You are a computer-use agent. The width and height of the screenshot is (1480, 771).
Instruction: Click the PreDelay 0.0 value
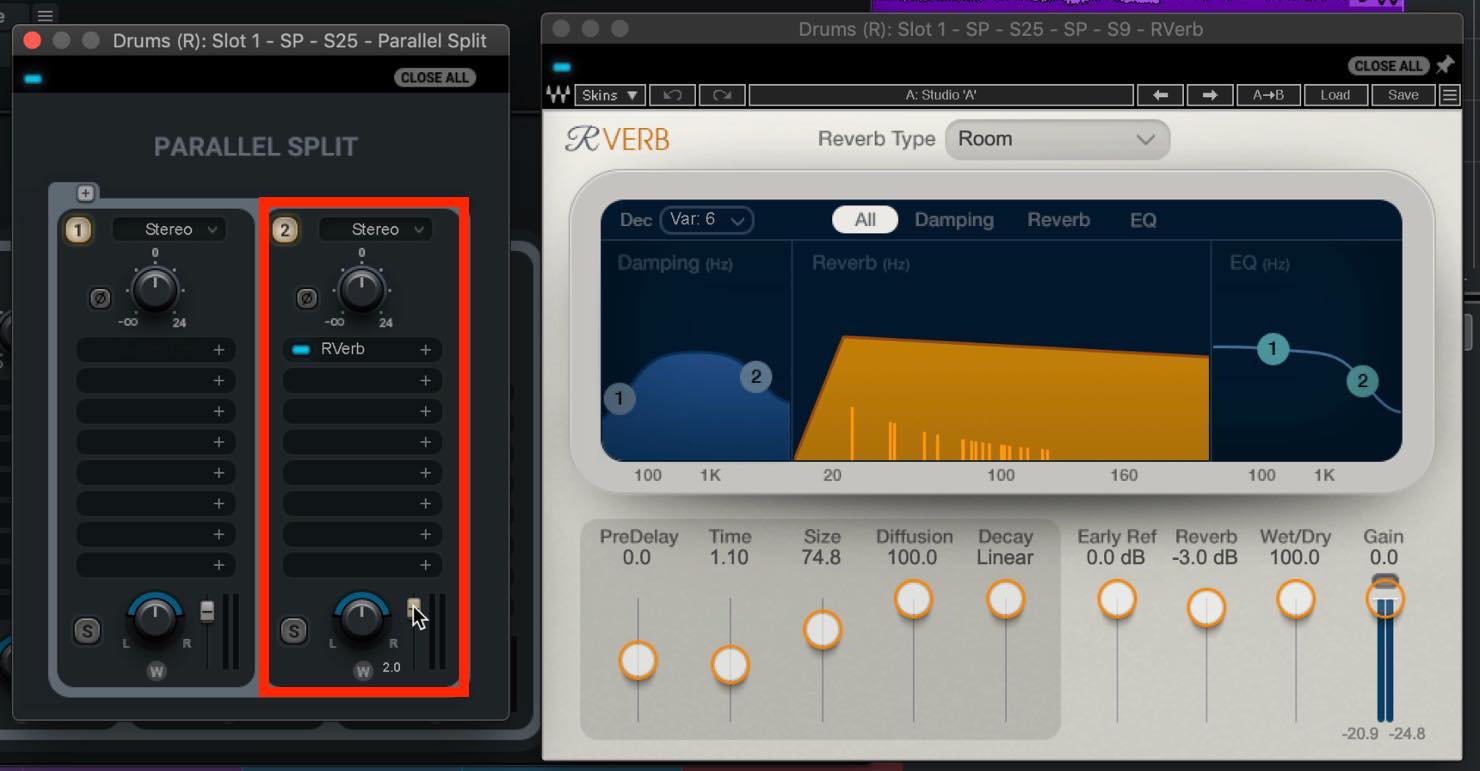(x=637, y=558)
